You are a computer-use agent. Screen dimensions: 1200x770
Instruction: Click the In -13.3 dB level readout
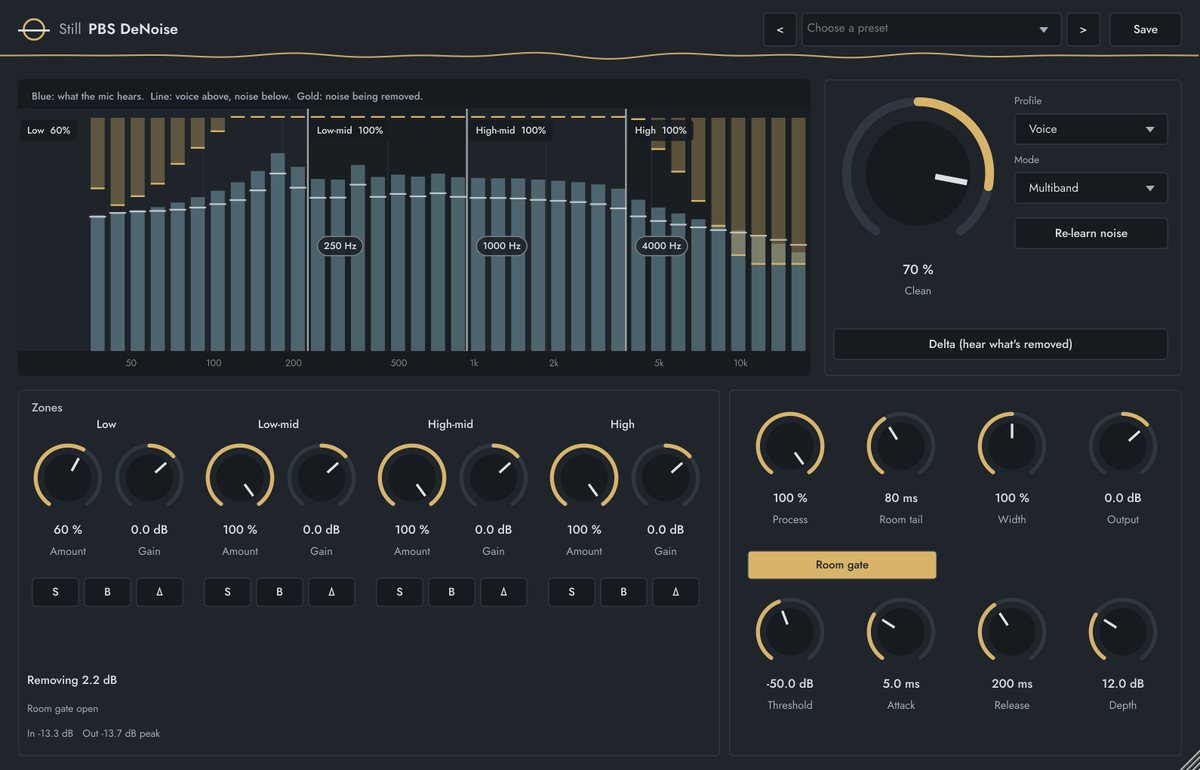[x=50, y=734]
